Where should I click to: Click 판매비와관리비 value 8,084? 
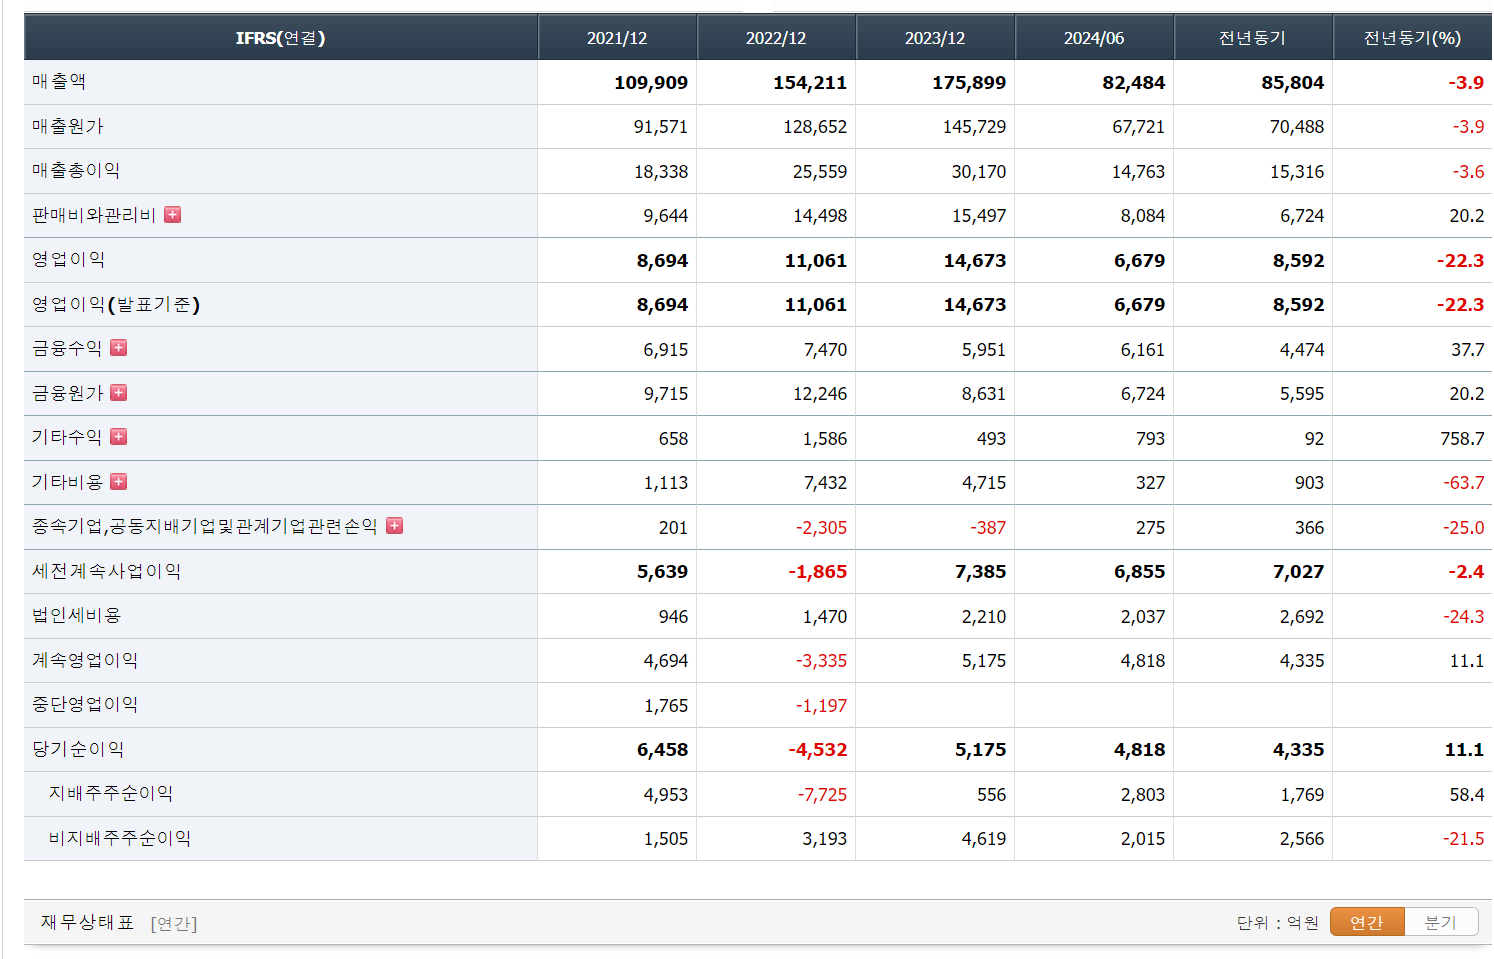click(x=1143, y=216)
